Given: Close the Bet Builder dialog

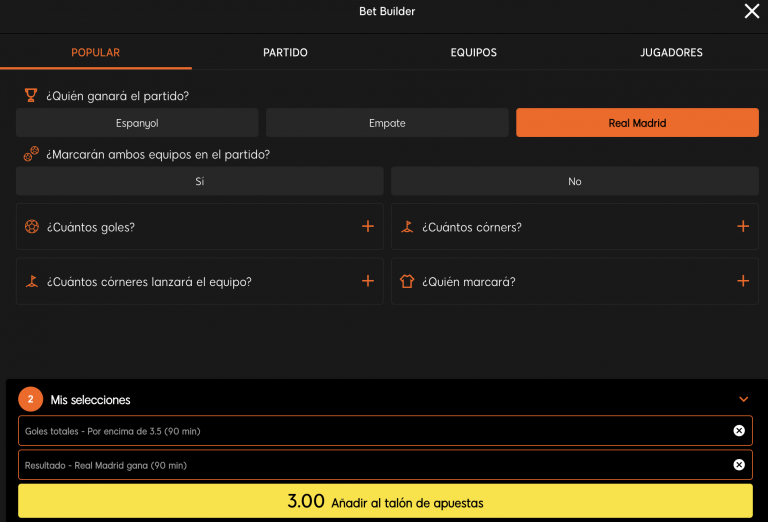Looking at the screenshot, I should pos(752,11).
